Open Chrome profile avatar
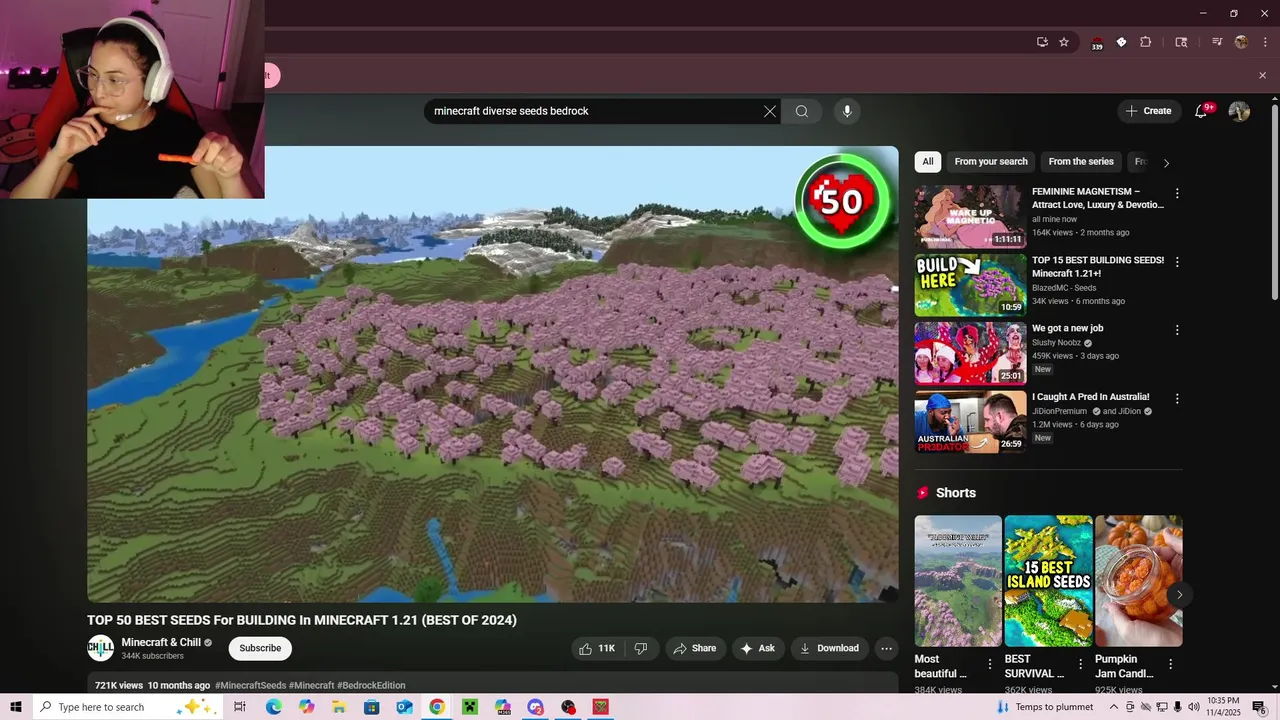1280x720 pixels. [x=1241, y=42]
